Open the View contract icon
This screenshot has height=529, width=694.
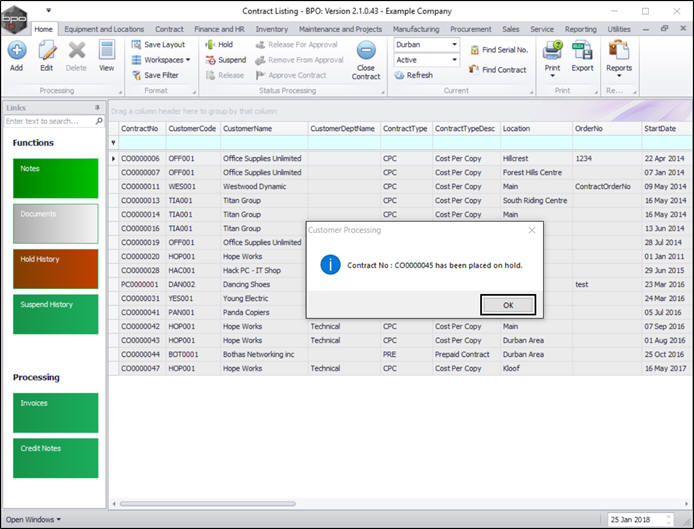tap(106, 50)
